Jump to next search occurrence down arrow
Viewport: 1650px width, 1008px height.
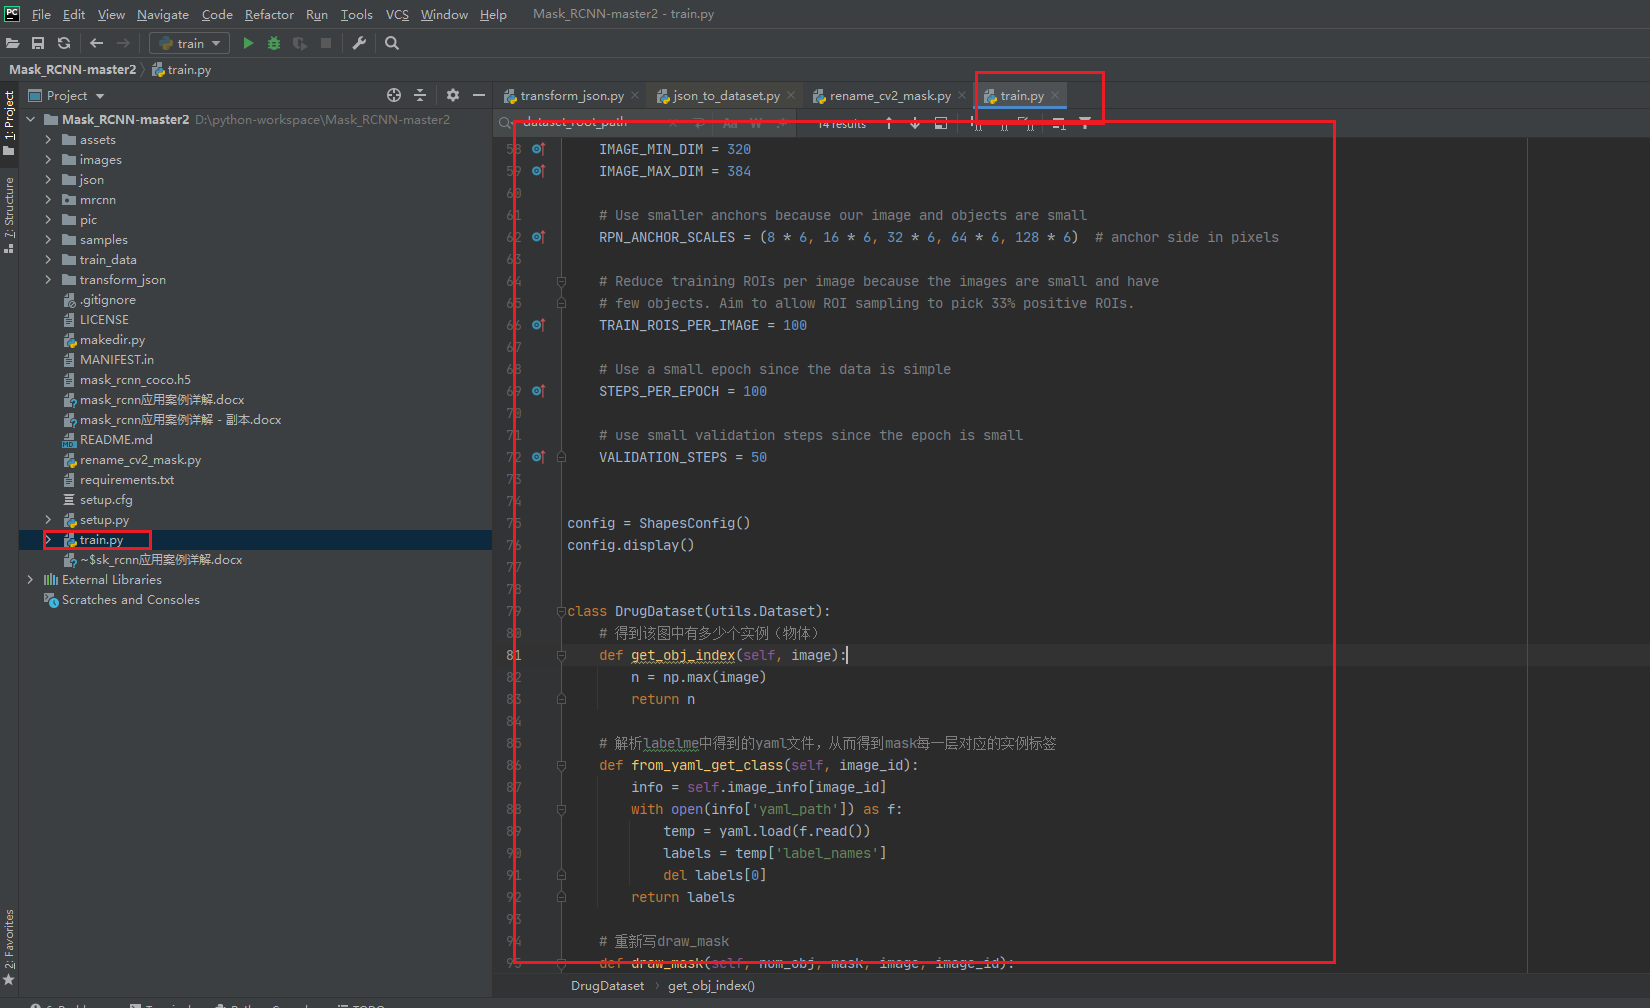click(x=915, y=123)
